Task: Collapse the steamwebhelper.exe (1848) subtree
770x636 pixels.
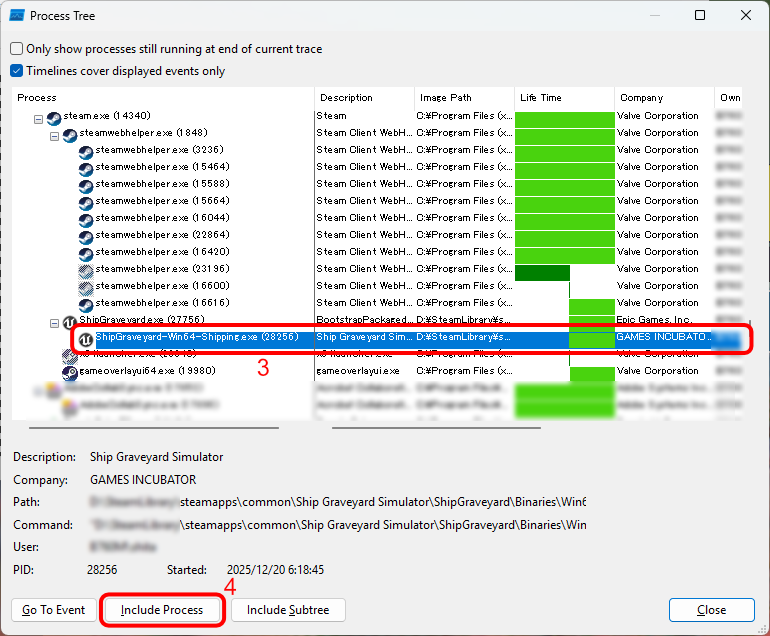Action: [55, 134]
